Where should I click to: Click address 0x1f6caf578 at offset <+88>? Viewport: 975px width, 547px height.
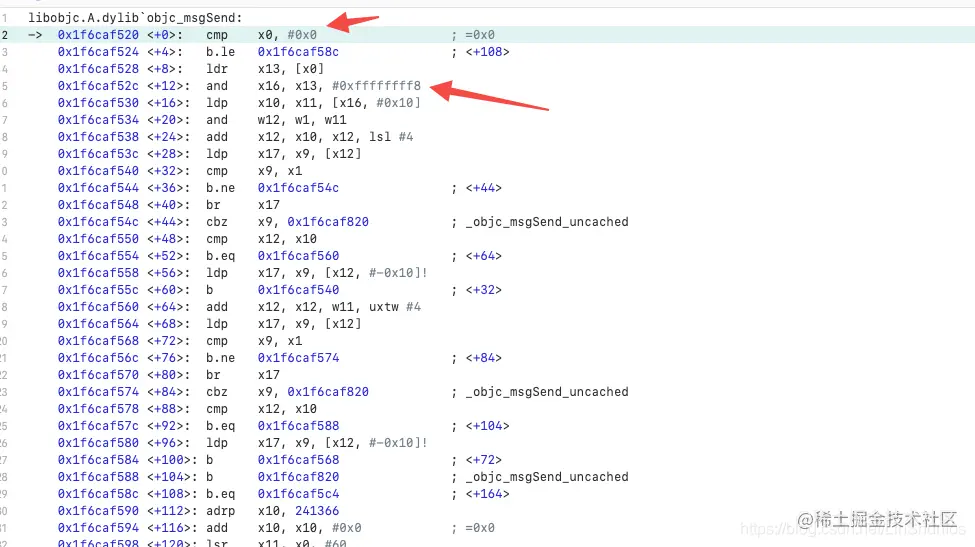[98, 408]
